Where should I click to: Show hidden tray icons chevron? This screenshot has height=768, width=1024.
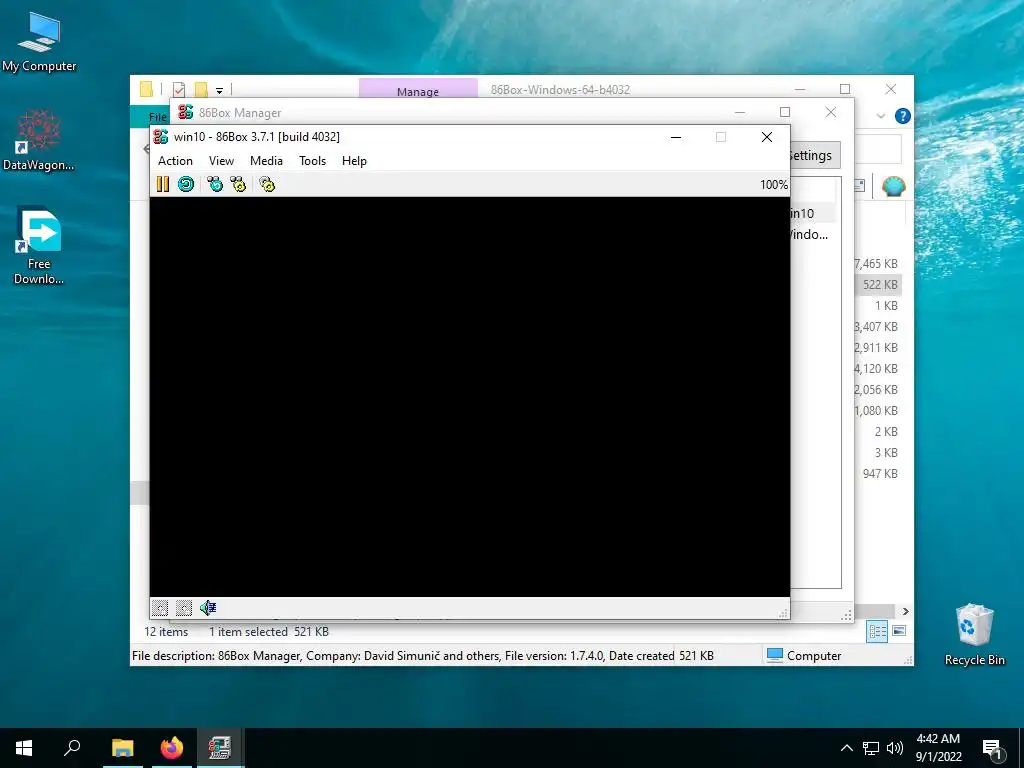(846, 748)
